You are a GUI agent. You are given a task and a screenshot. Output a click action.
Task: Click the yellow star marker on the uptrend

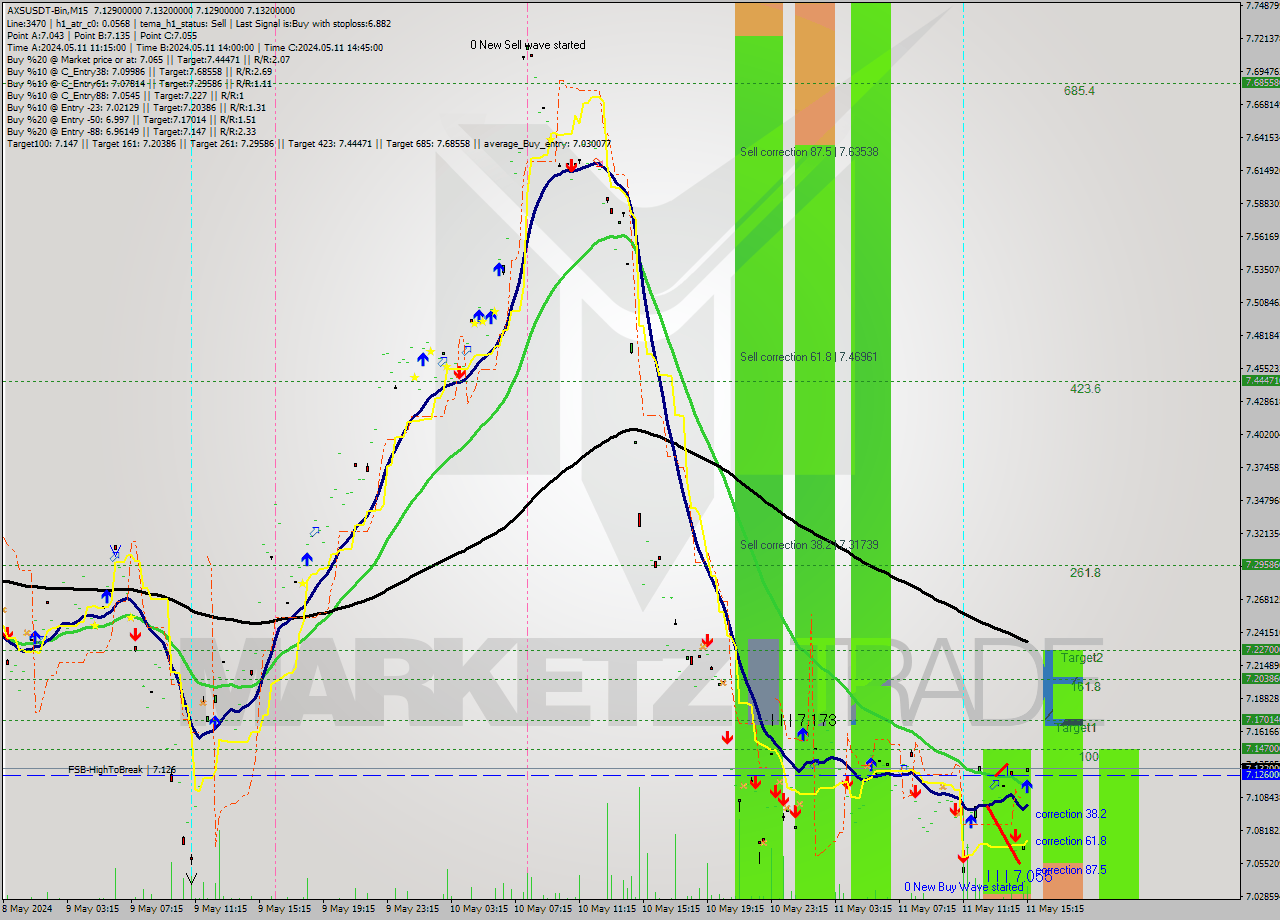click(414, 377)
